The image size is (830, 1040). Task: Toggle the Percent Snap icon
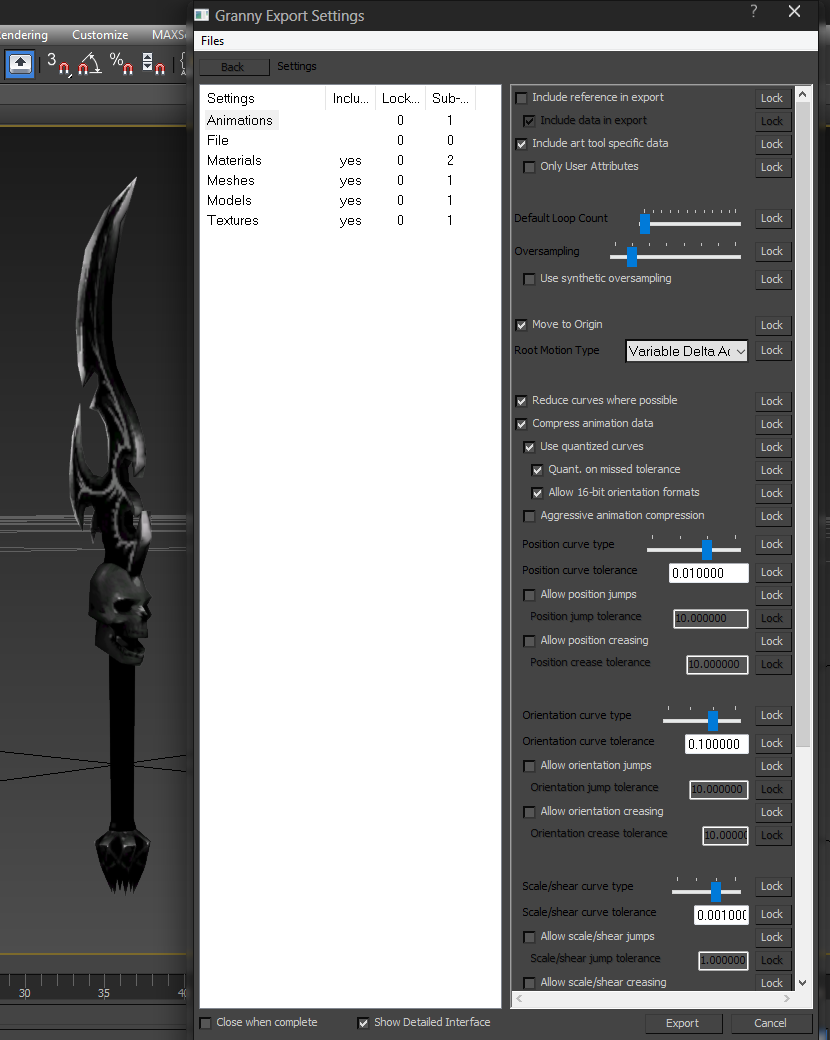click(x=121, y=64)
